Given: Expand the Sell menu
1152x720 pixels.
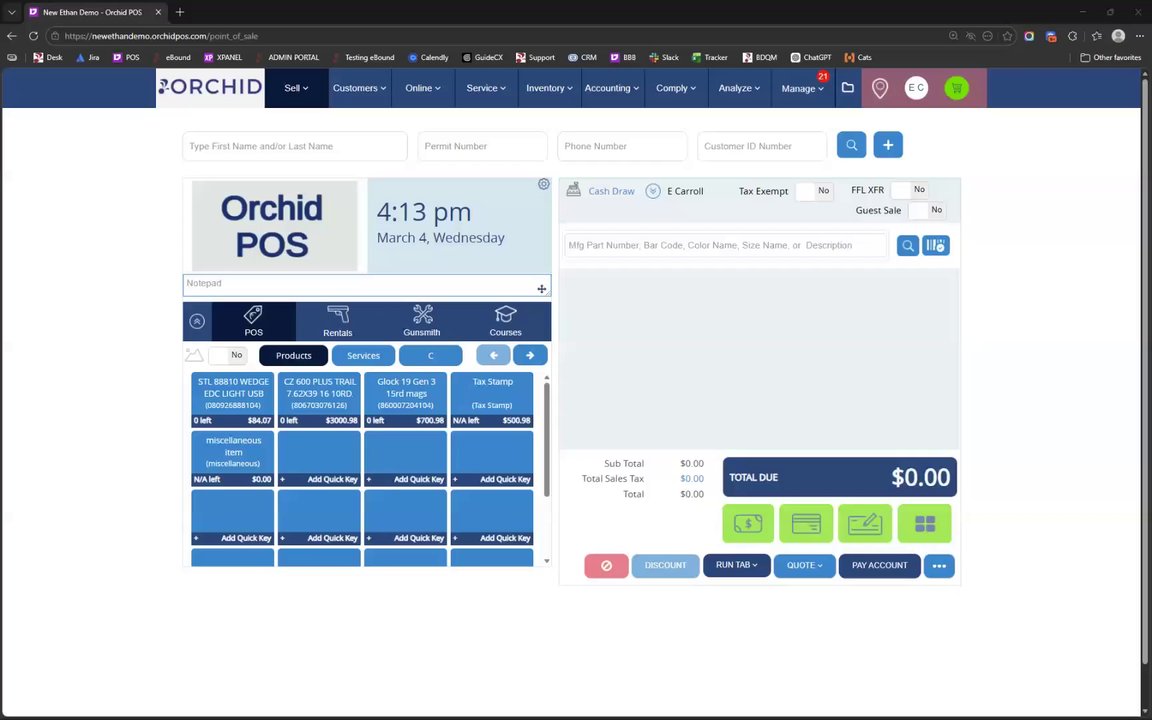Looking at the screenshot, I should pyautogui.click(x=296, y=88).
